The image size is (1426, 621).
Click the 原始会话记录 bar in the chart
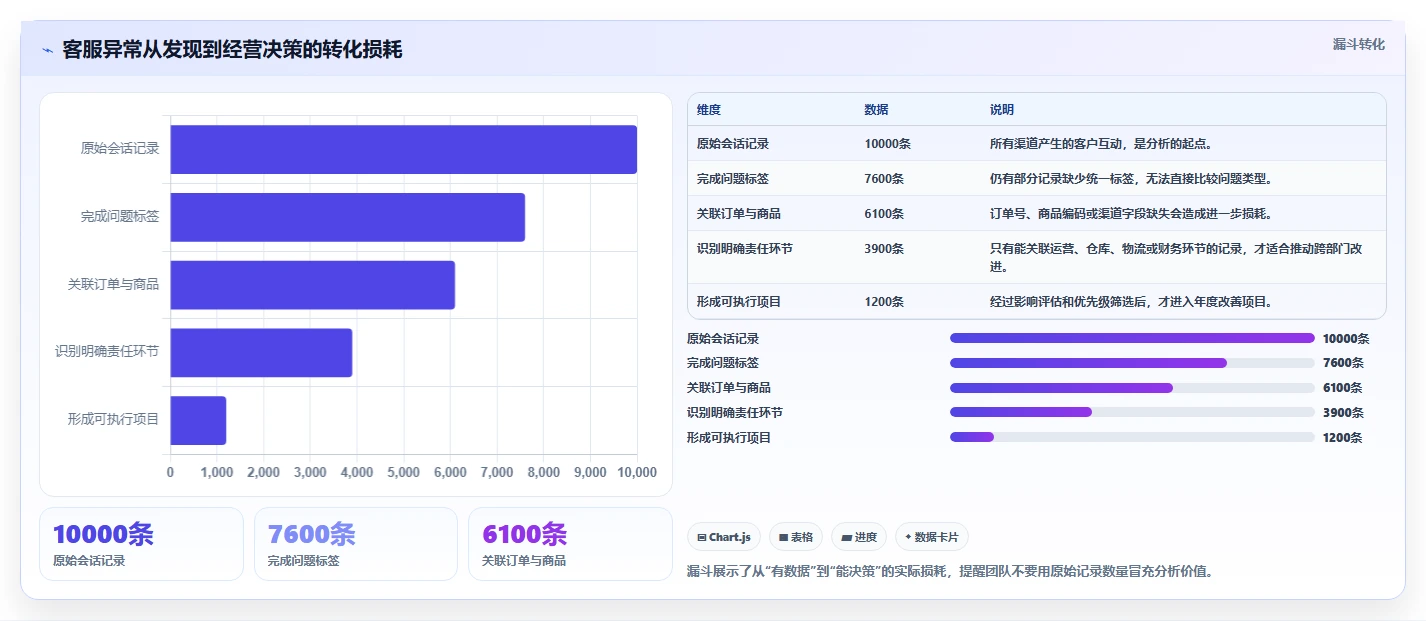pos(404,149)
